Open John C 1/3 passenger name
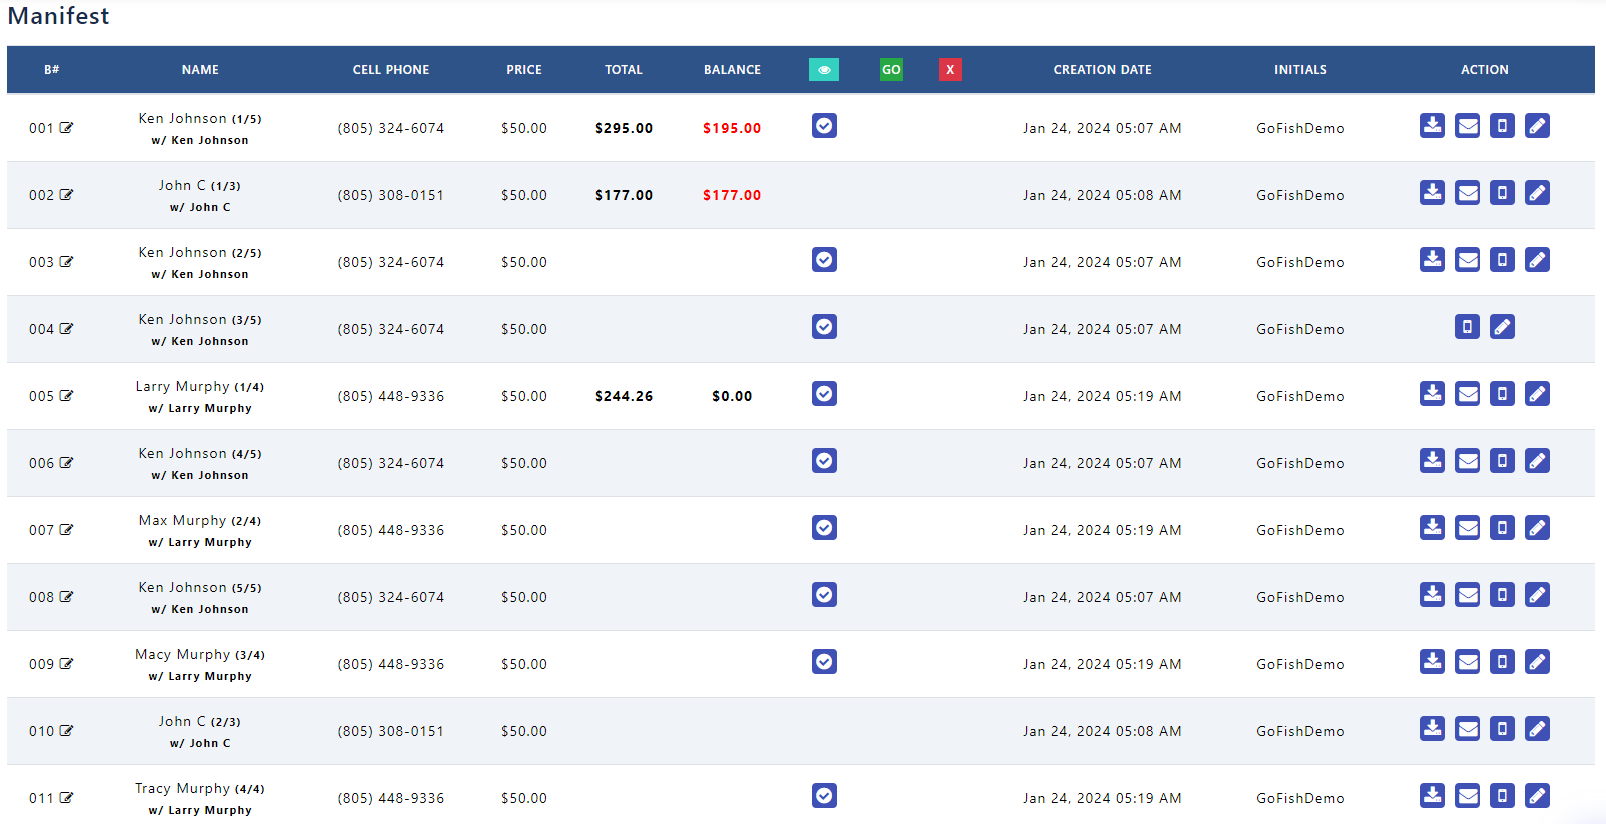This screenshot has height=824, width=1606. [x=200, y=185]
